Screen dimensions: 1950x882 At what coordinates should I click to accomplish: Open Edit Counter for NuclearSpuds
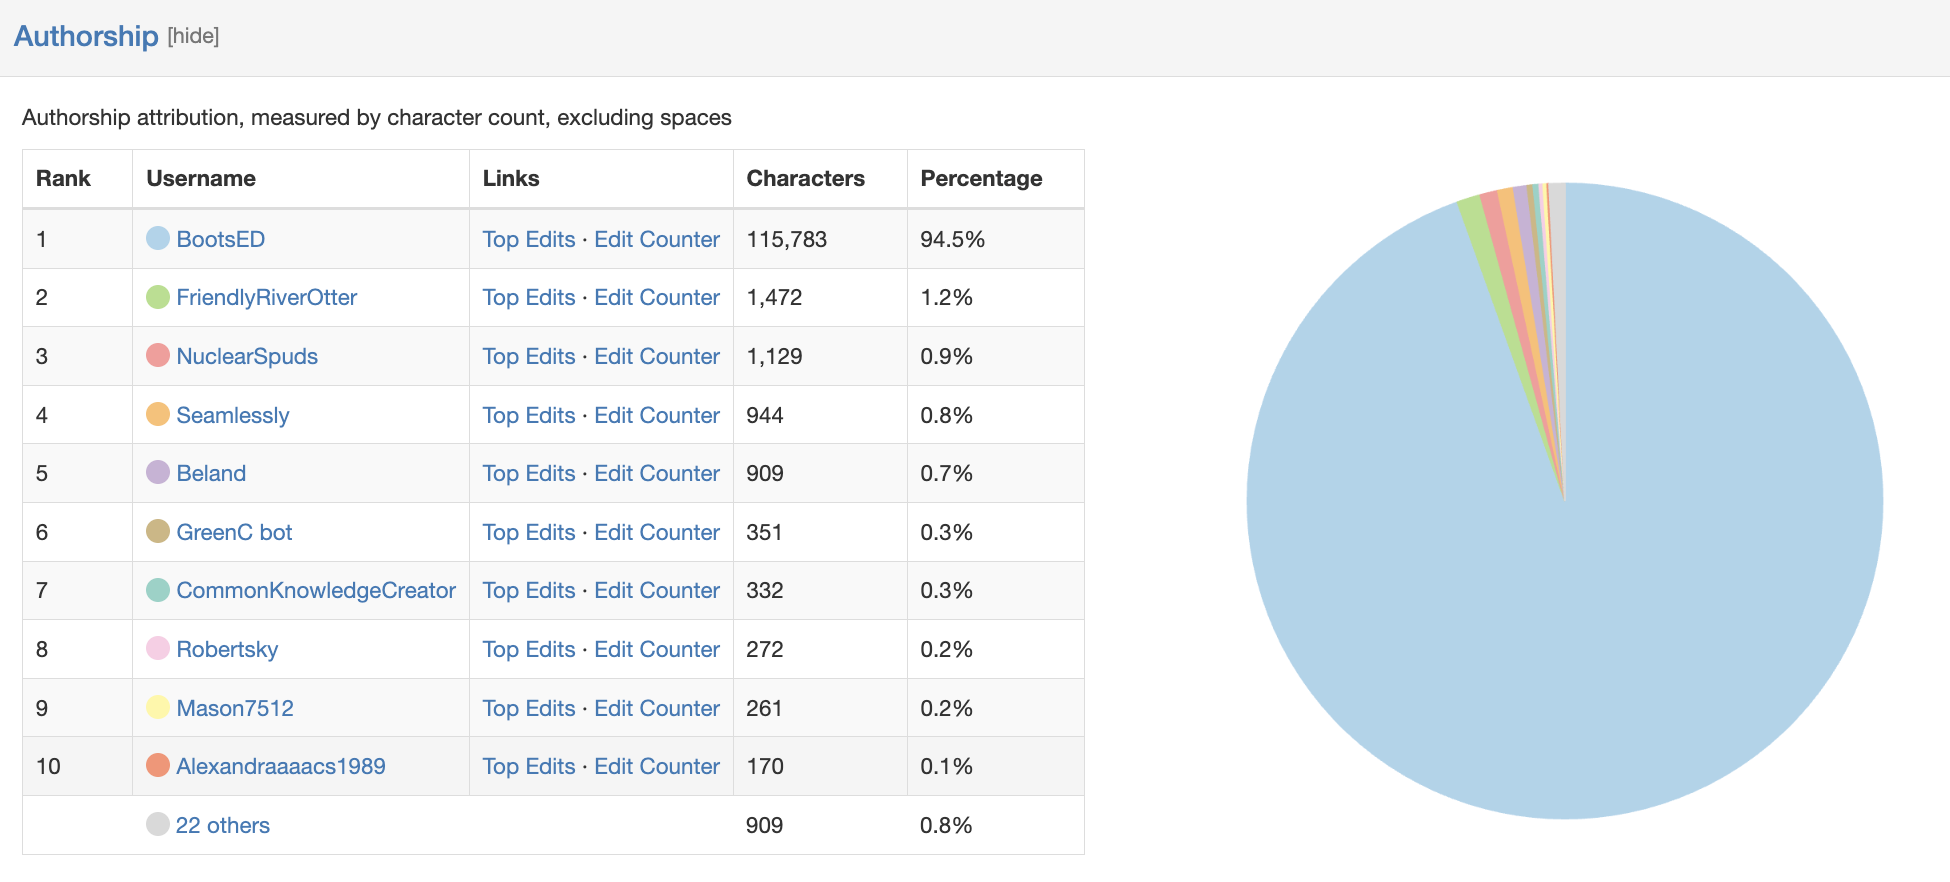coord(656,356)
